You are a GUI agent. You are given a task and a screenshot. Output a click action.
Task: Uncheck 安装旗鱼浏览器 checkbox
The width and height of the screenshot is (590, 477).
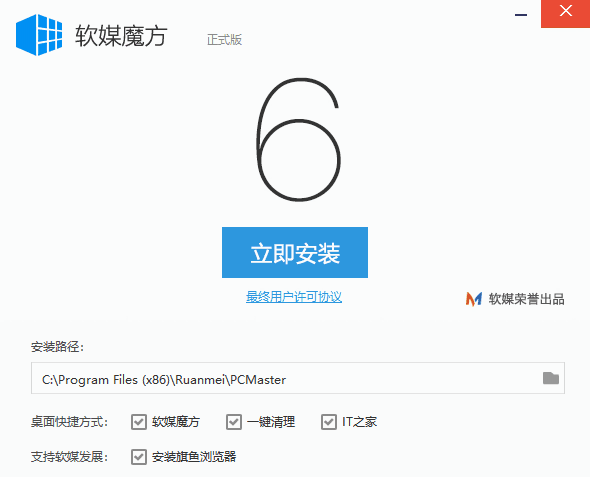(139, 457)
